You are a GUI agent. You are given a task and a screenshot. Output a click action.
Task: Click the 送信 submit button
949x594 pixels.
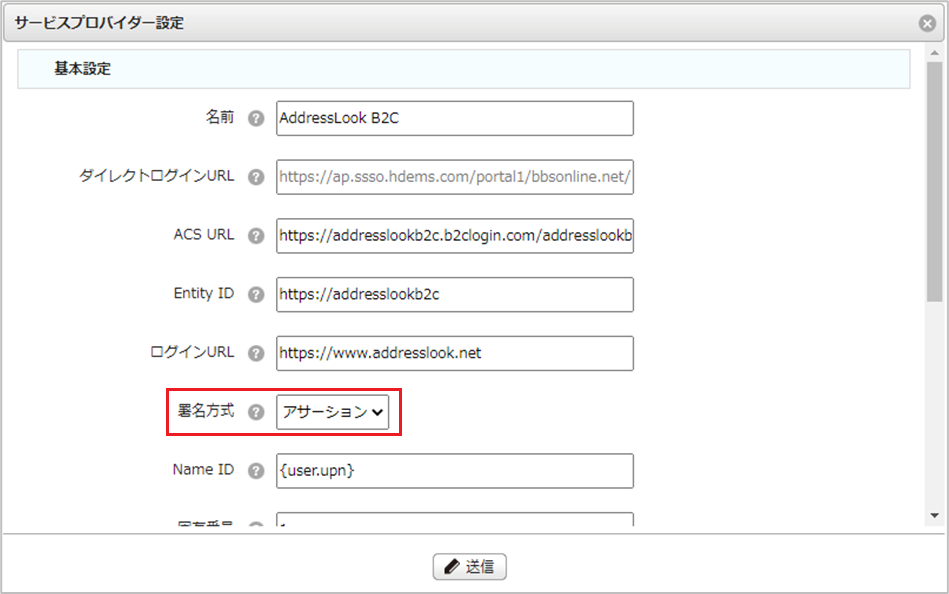[x=470, y=567]
